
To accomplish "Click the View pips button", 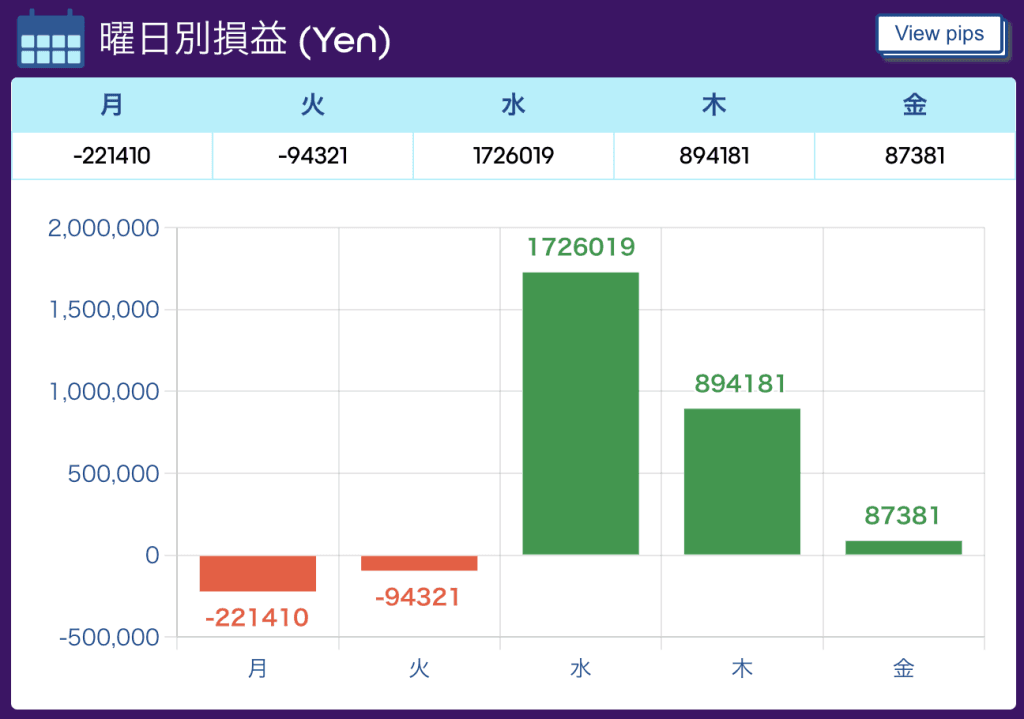I will click(x=939, y=34).
